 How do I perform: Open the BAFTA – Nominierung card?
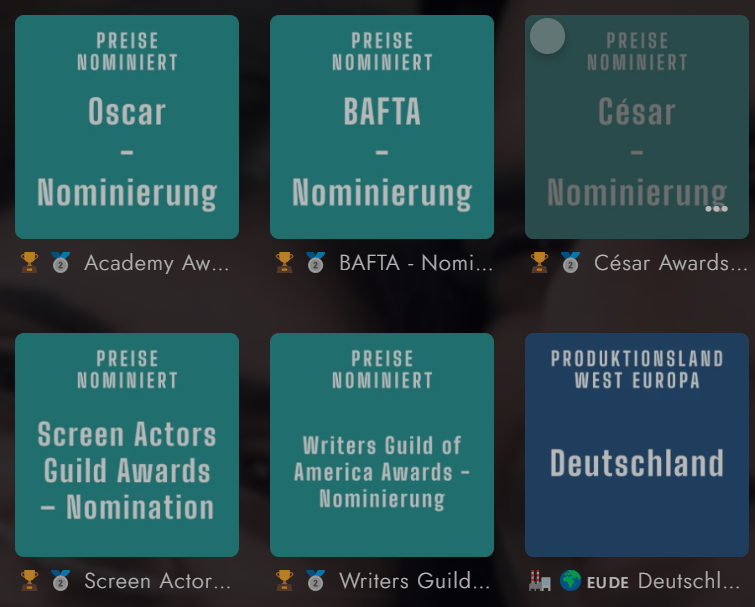coord(382,127)
